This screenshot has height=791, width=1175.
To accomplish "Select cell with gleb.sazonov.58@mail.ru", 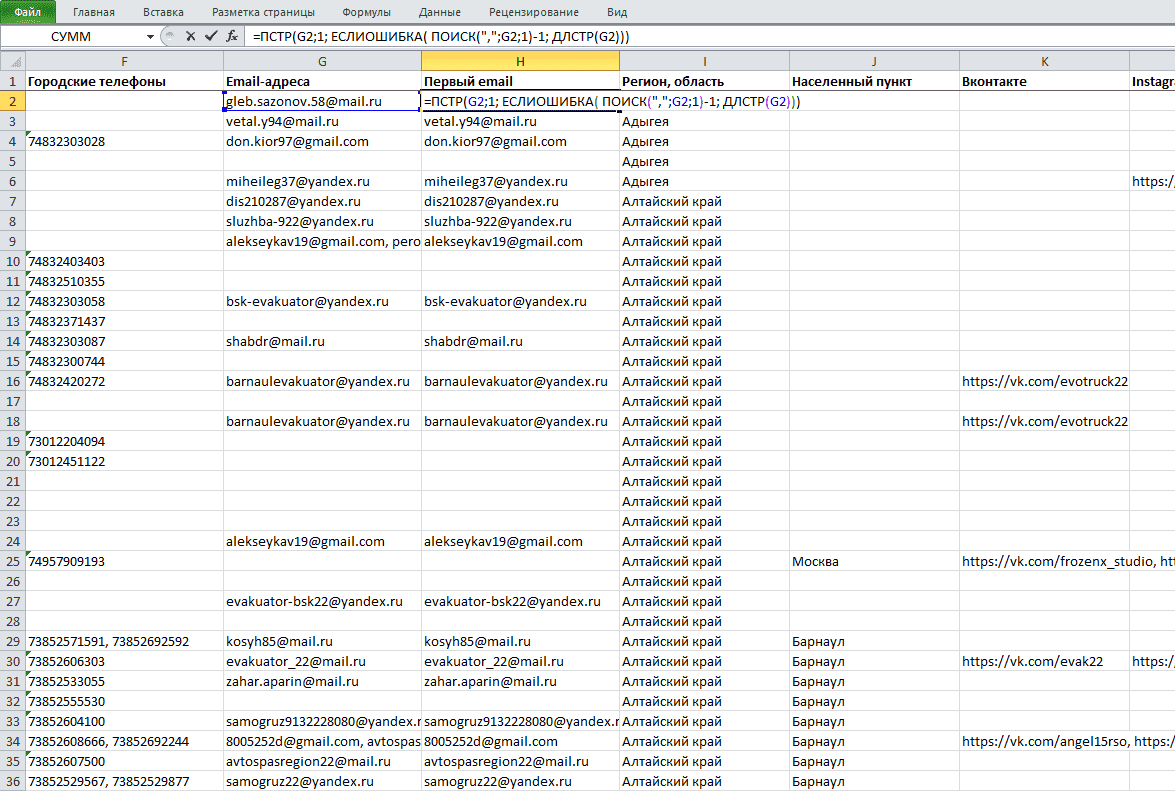I will (322, 101).
